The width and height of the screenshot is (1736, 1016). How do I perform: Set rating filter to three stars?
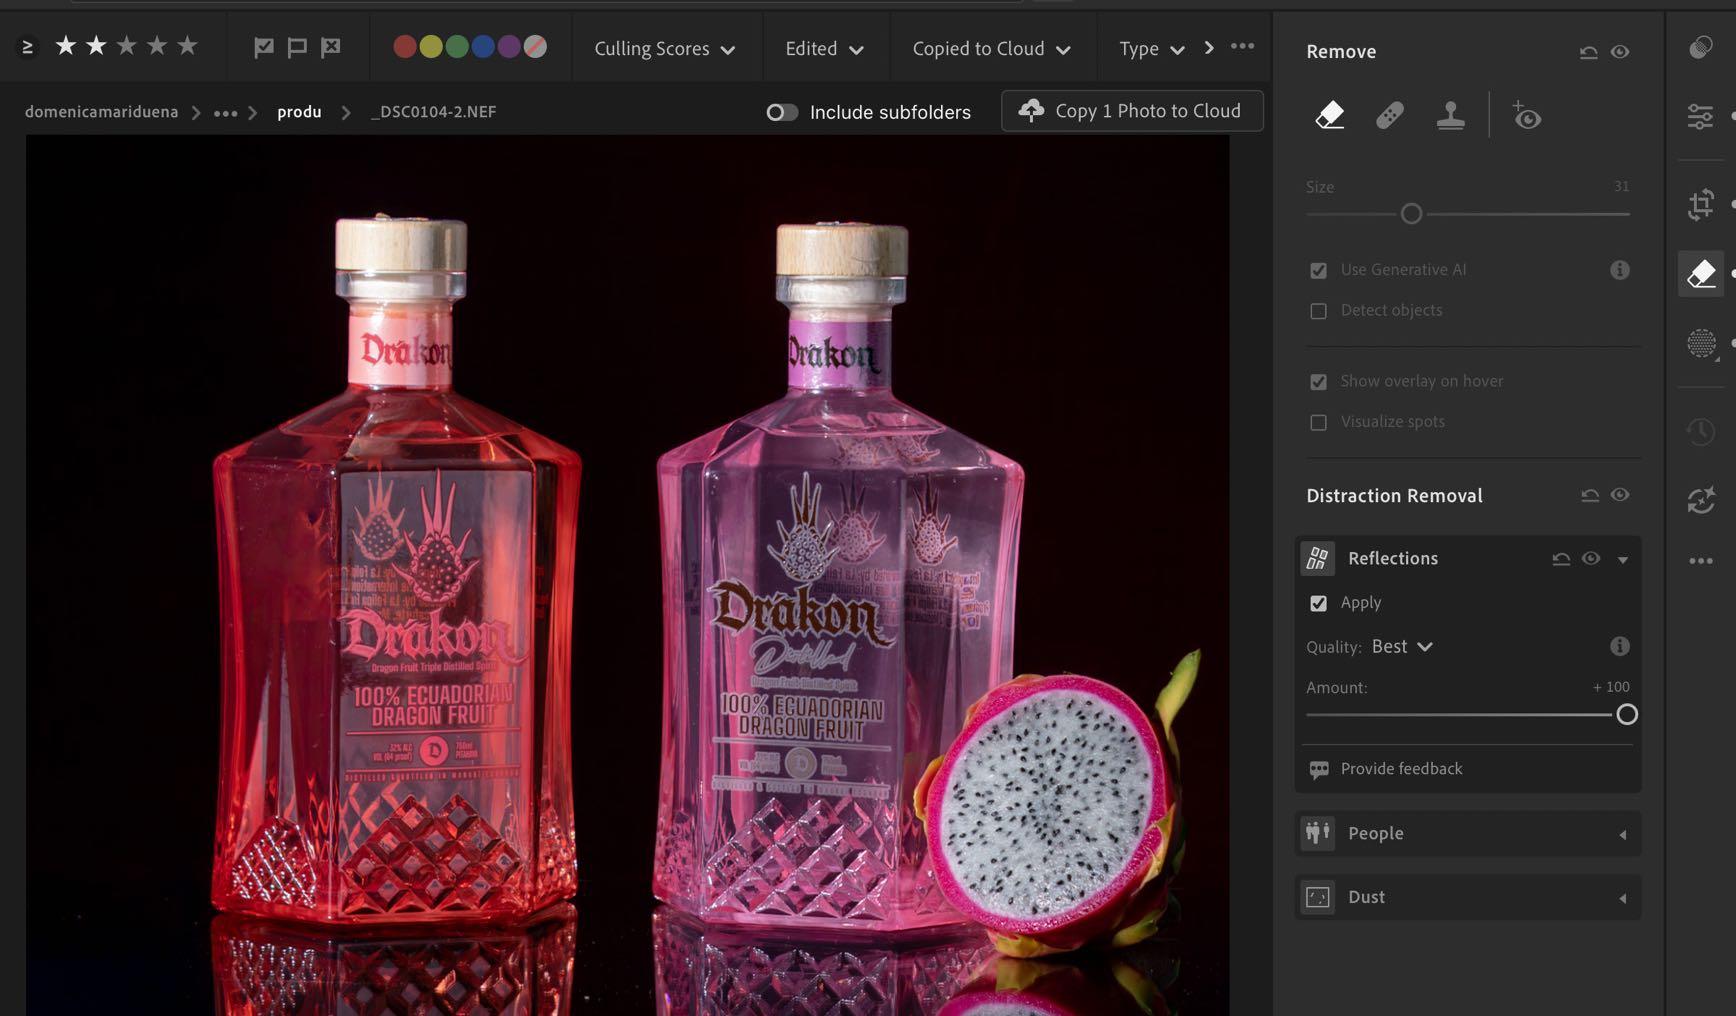[x=126, y=46]
